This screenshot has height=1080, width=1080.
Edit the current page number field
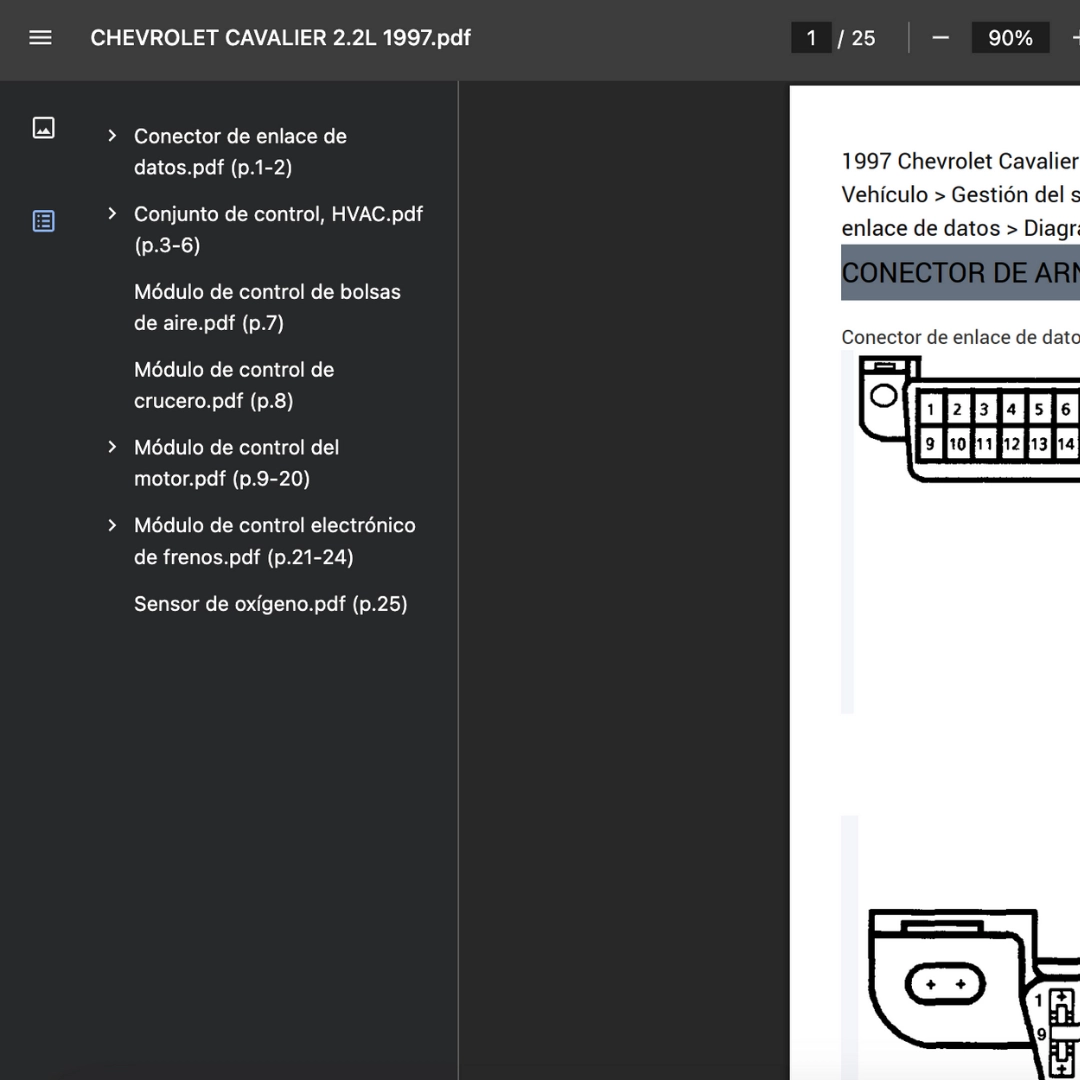[x=811, y=38]
